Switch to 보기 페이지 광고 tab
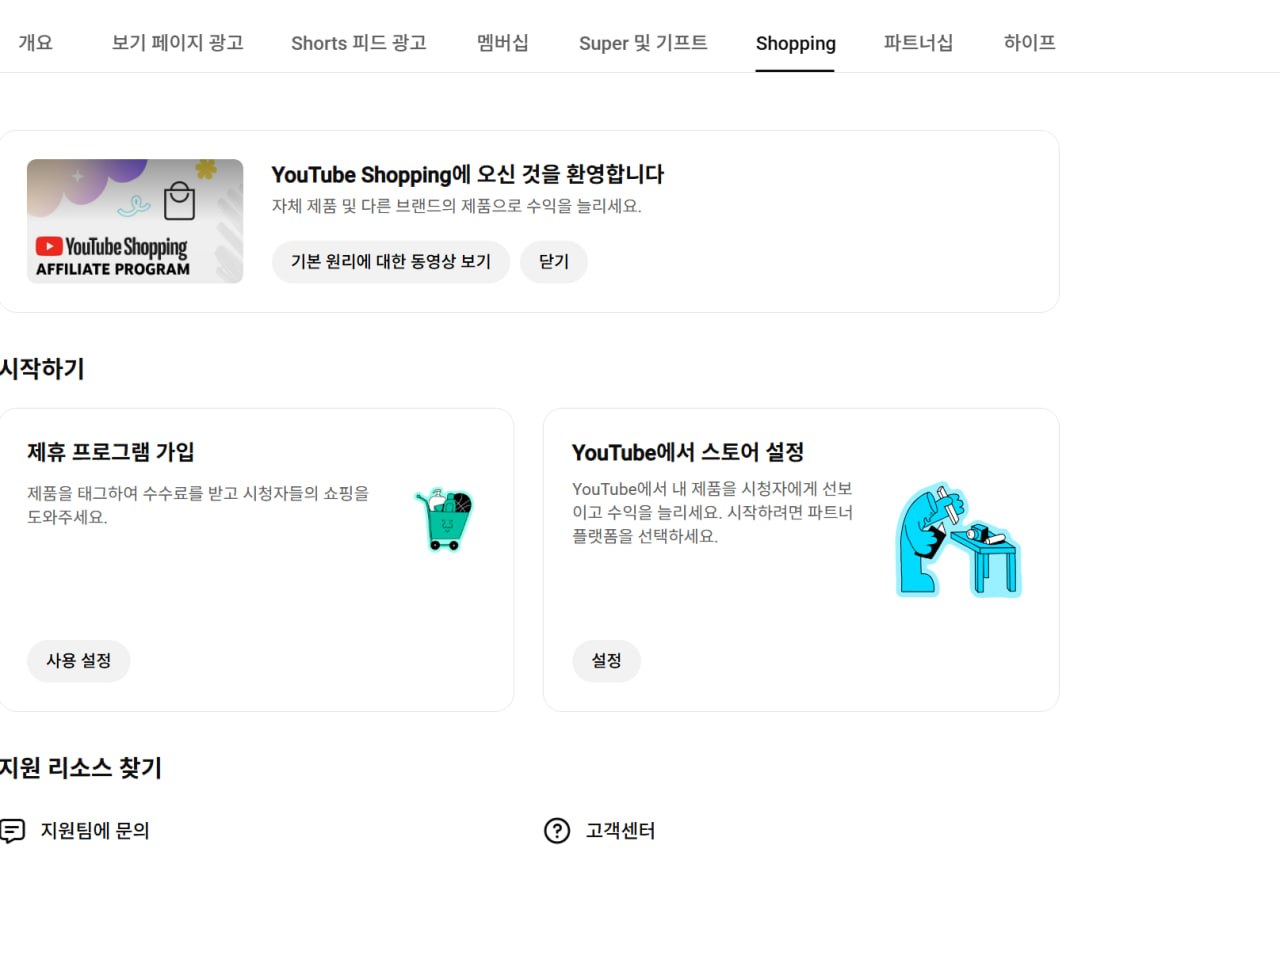Viewport: 1280px width, 959px height. pos(178,43)
